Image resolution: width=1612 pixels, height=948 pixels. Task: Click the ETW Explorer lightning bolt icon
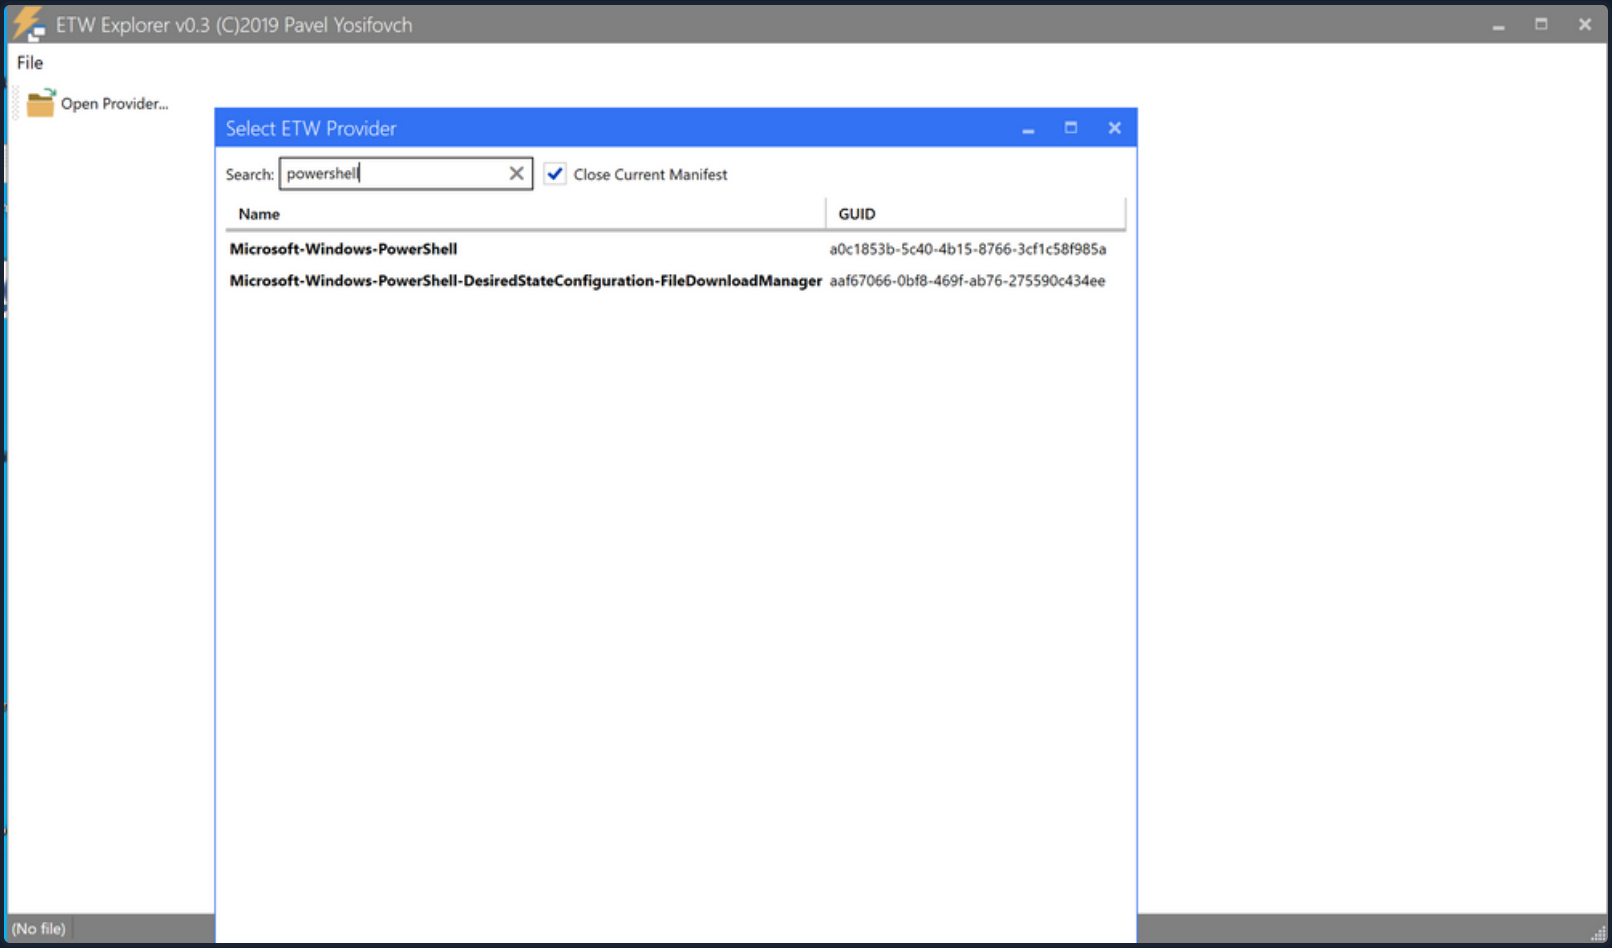point(25,22)
